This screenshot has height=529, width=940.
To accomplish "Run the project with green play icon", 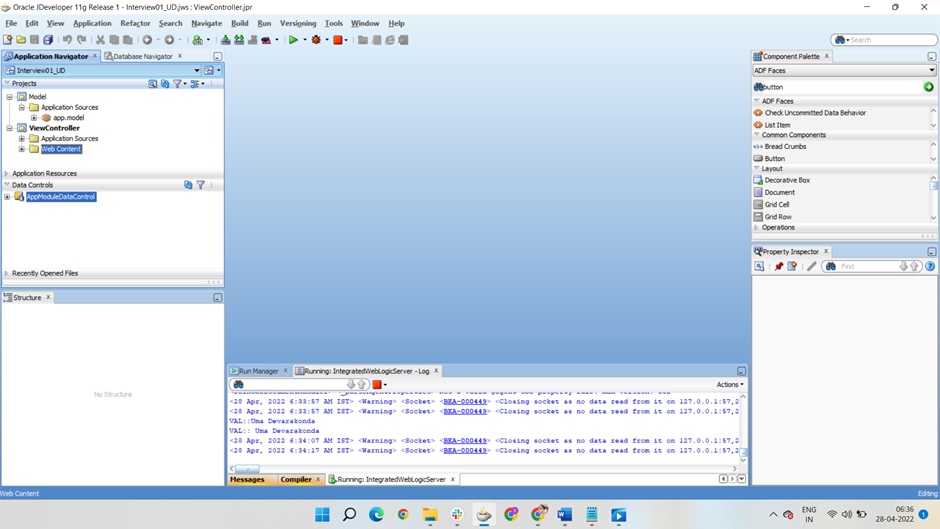I will tap(293, 40).
